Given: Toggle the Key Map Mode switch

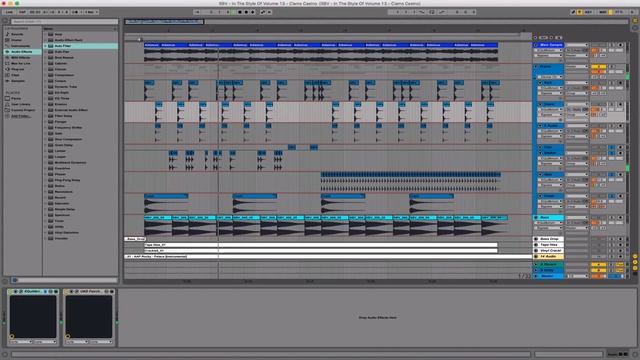Looking at the screenshot, I should pos(588,12).
